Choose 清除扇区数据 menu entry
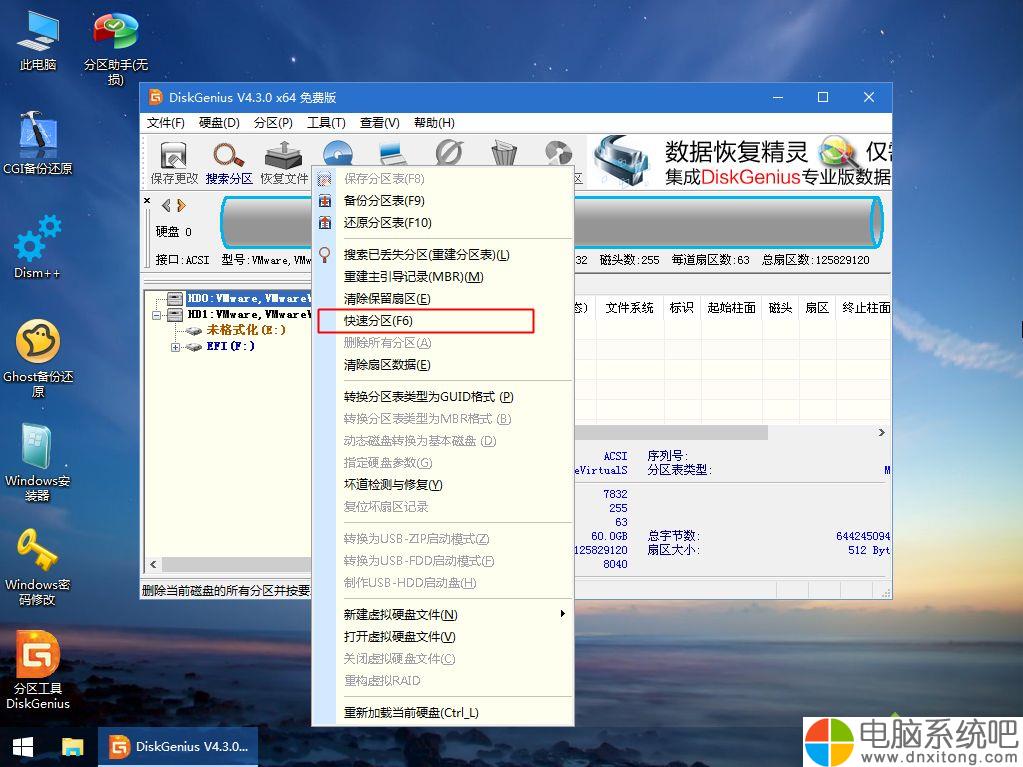The height and width of the screenshot is (767, 1023). [443, 365]
